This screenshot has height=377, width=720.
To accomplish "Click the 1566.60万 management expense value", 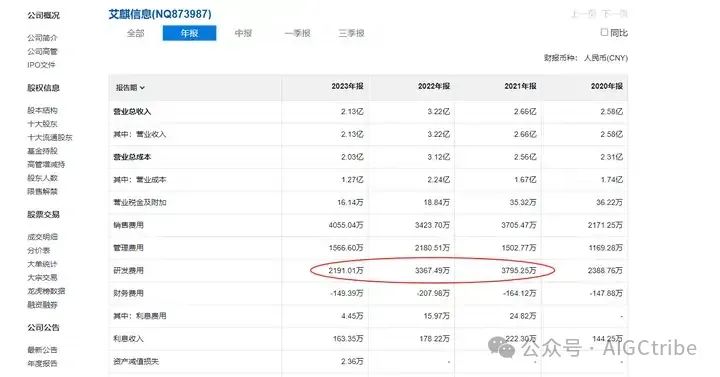I will click(x=346, y=248).
